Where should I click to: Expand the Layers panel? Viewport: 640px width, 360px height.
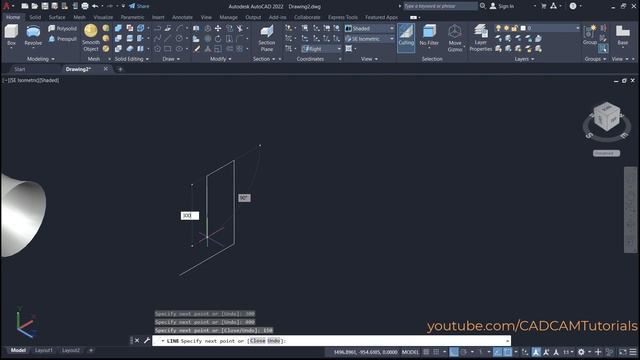524,59
